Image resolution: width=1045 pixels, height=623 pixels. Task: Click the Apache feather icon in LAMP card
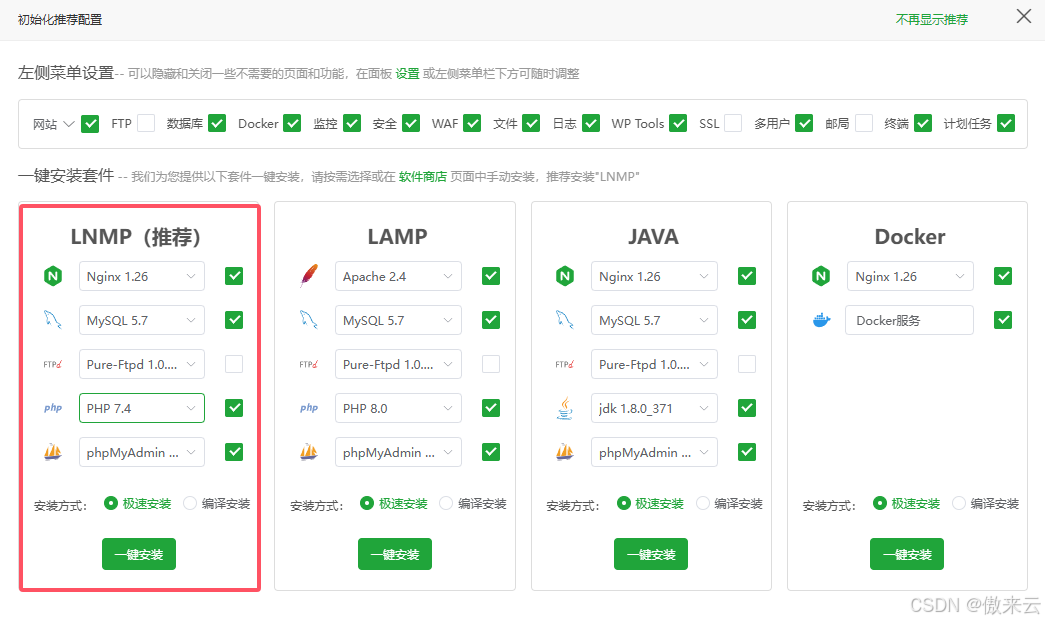pos(309,276)
